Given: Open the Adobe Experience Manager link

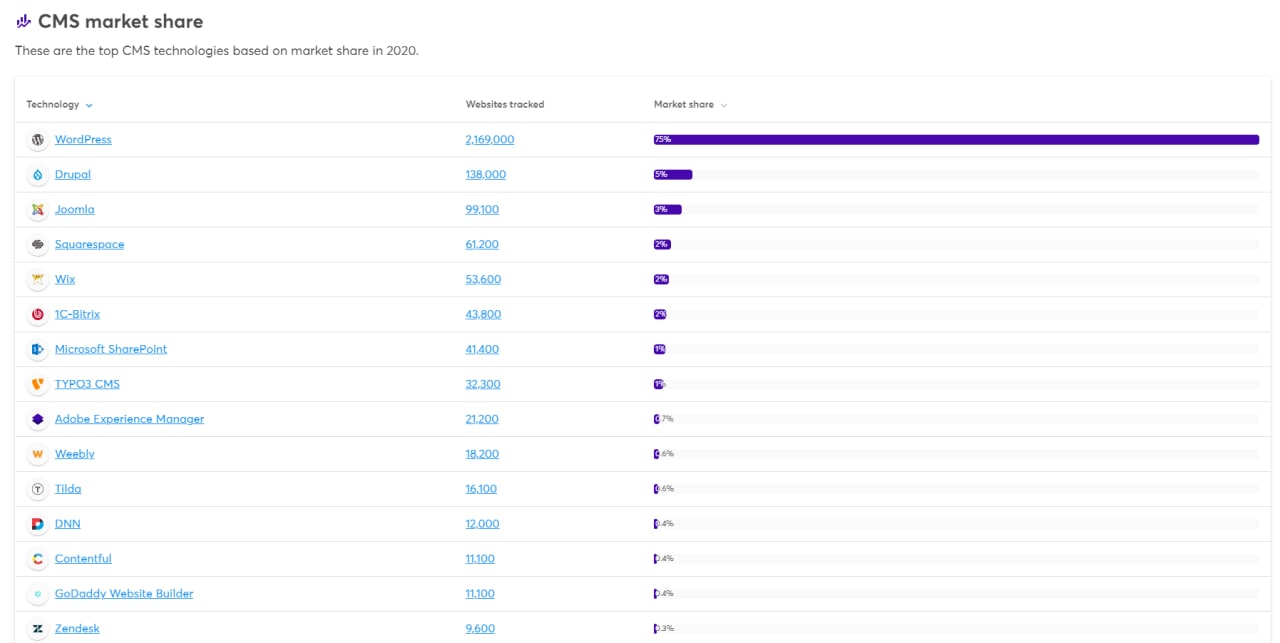Looking at the screenshot, I should [x=129, y=420].
